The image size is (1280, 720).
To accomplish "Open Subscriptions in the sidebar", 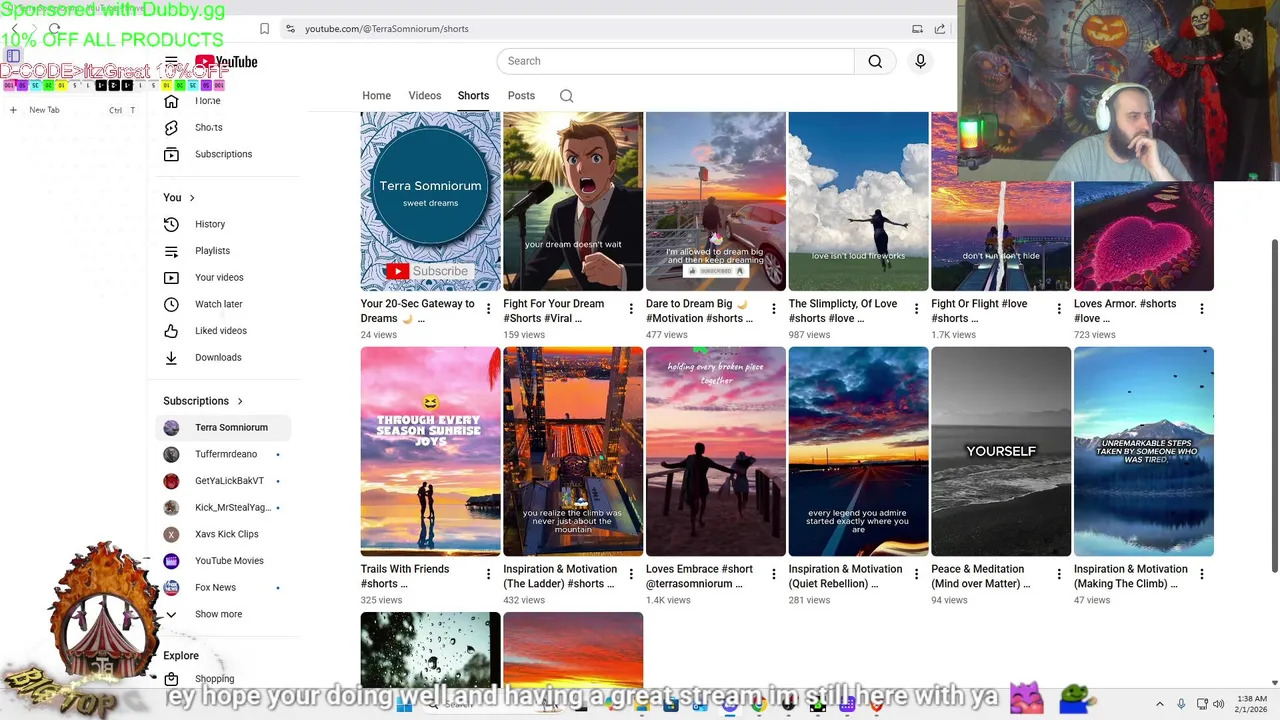I will pyautogui.click(x=223, y=154).
